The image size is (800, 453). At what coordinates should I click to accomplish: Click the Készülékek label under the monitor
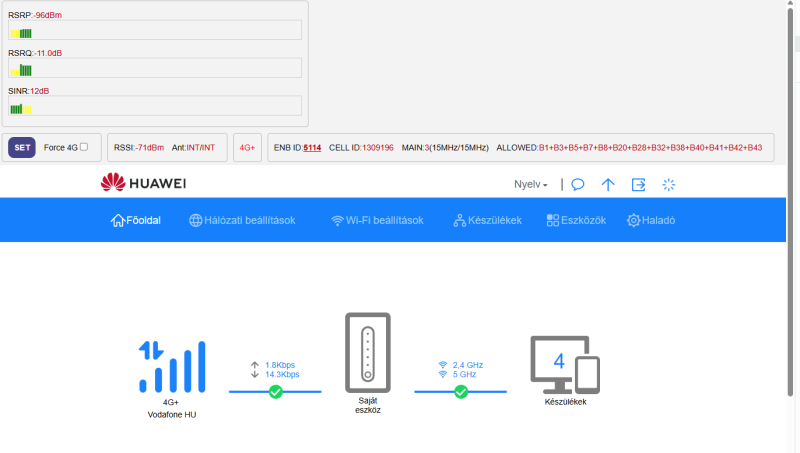(x=565, y=402)
